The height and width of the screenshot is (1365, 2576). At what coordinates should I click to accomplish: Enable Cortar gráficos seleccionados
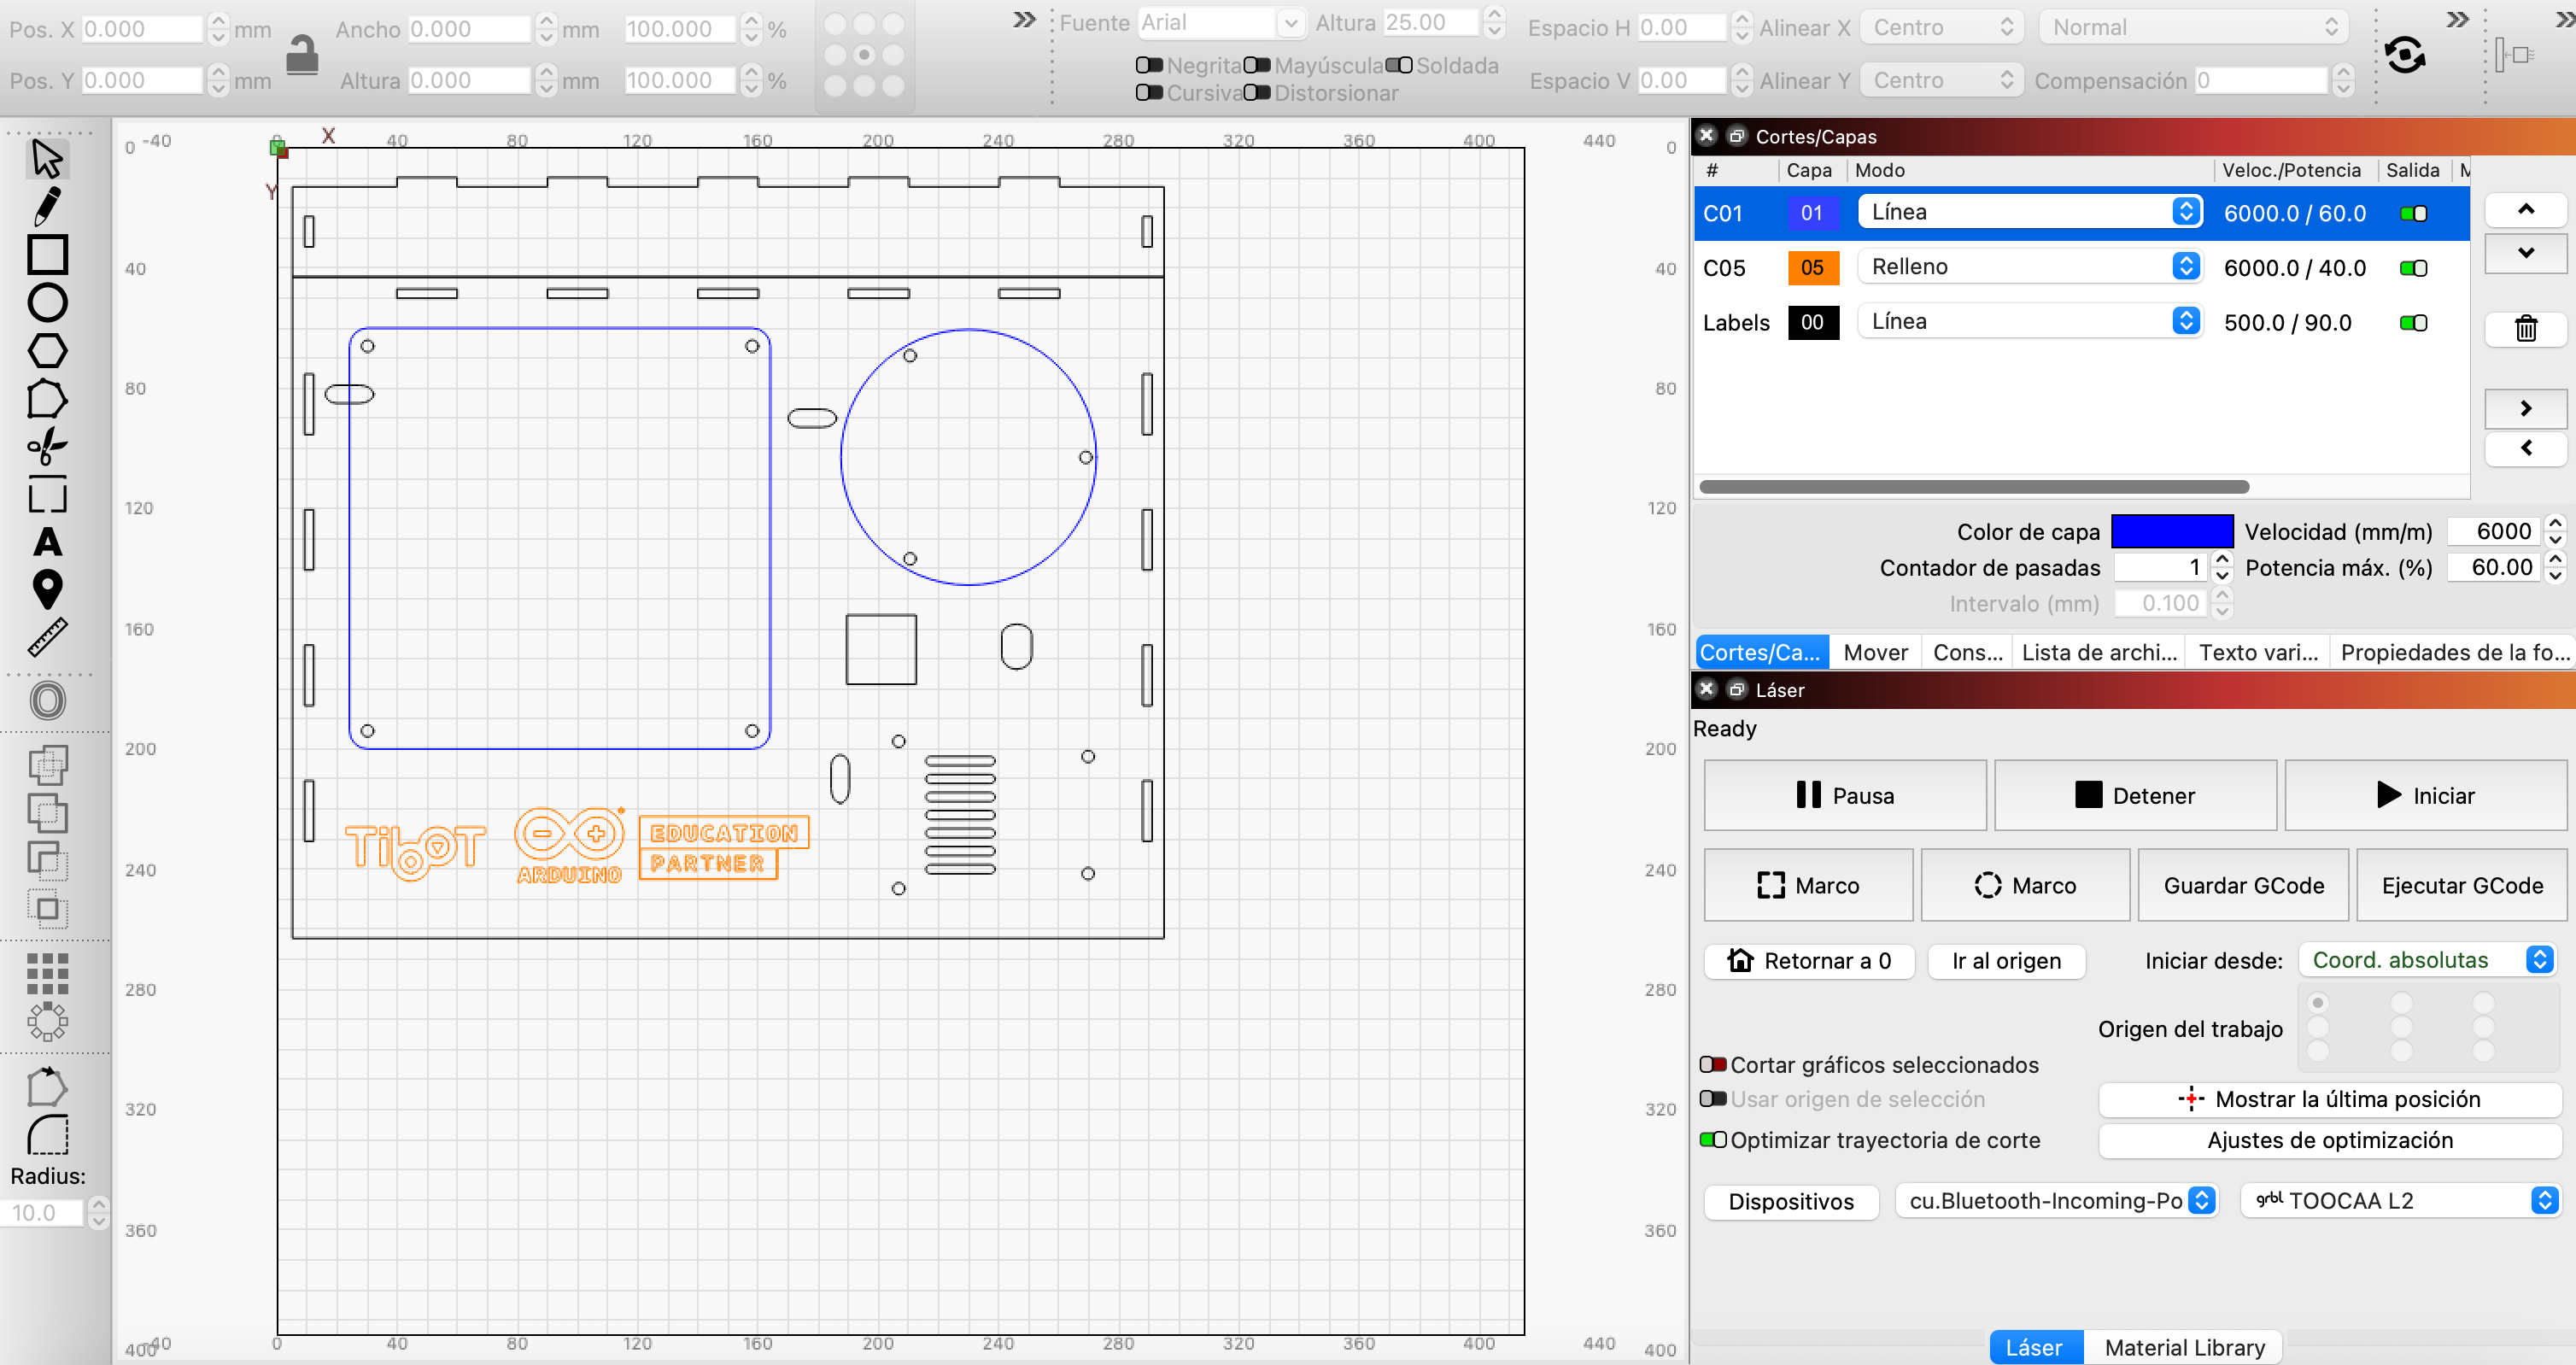[1713, 1065]
